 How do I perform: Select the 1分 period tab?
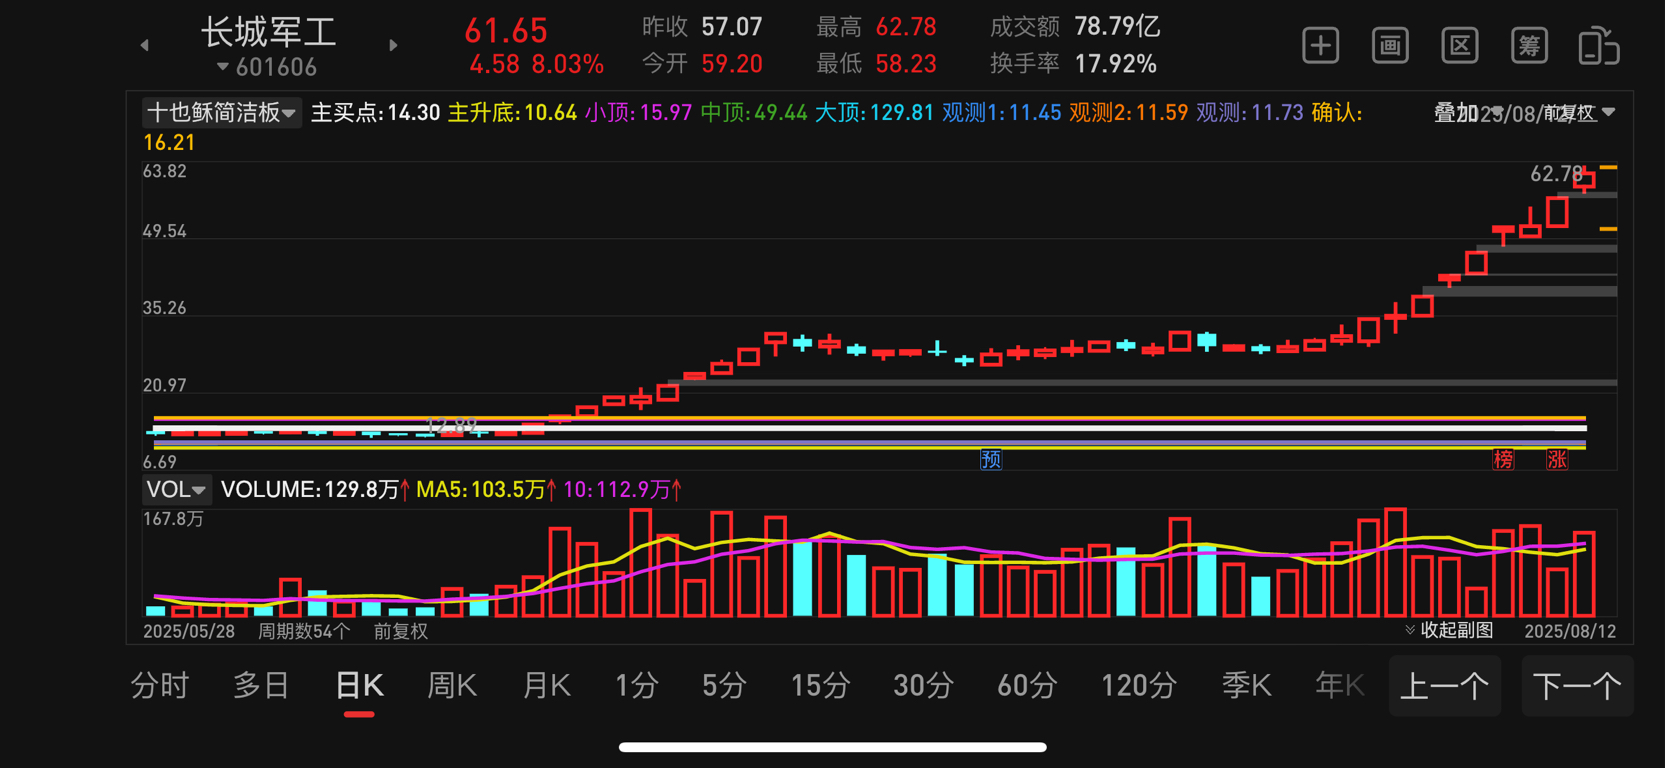point(637,686)
